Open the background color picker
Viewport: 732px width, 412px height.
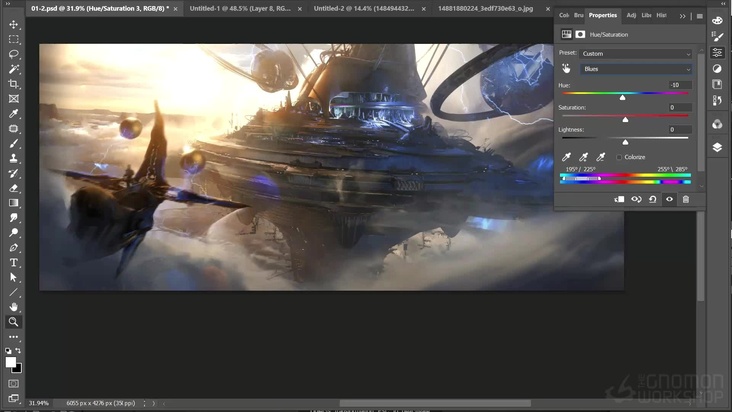click(19, 369)
